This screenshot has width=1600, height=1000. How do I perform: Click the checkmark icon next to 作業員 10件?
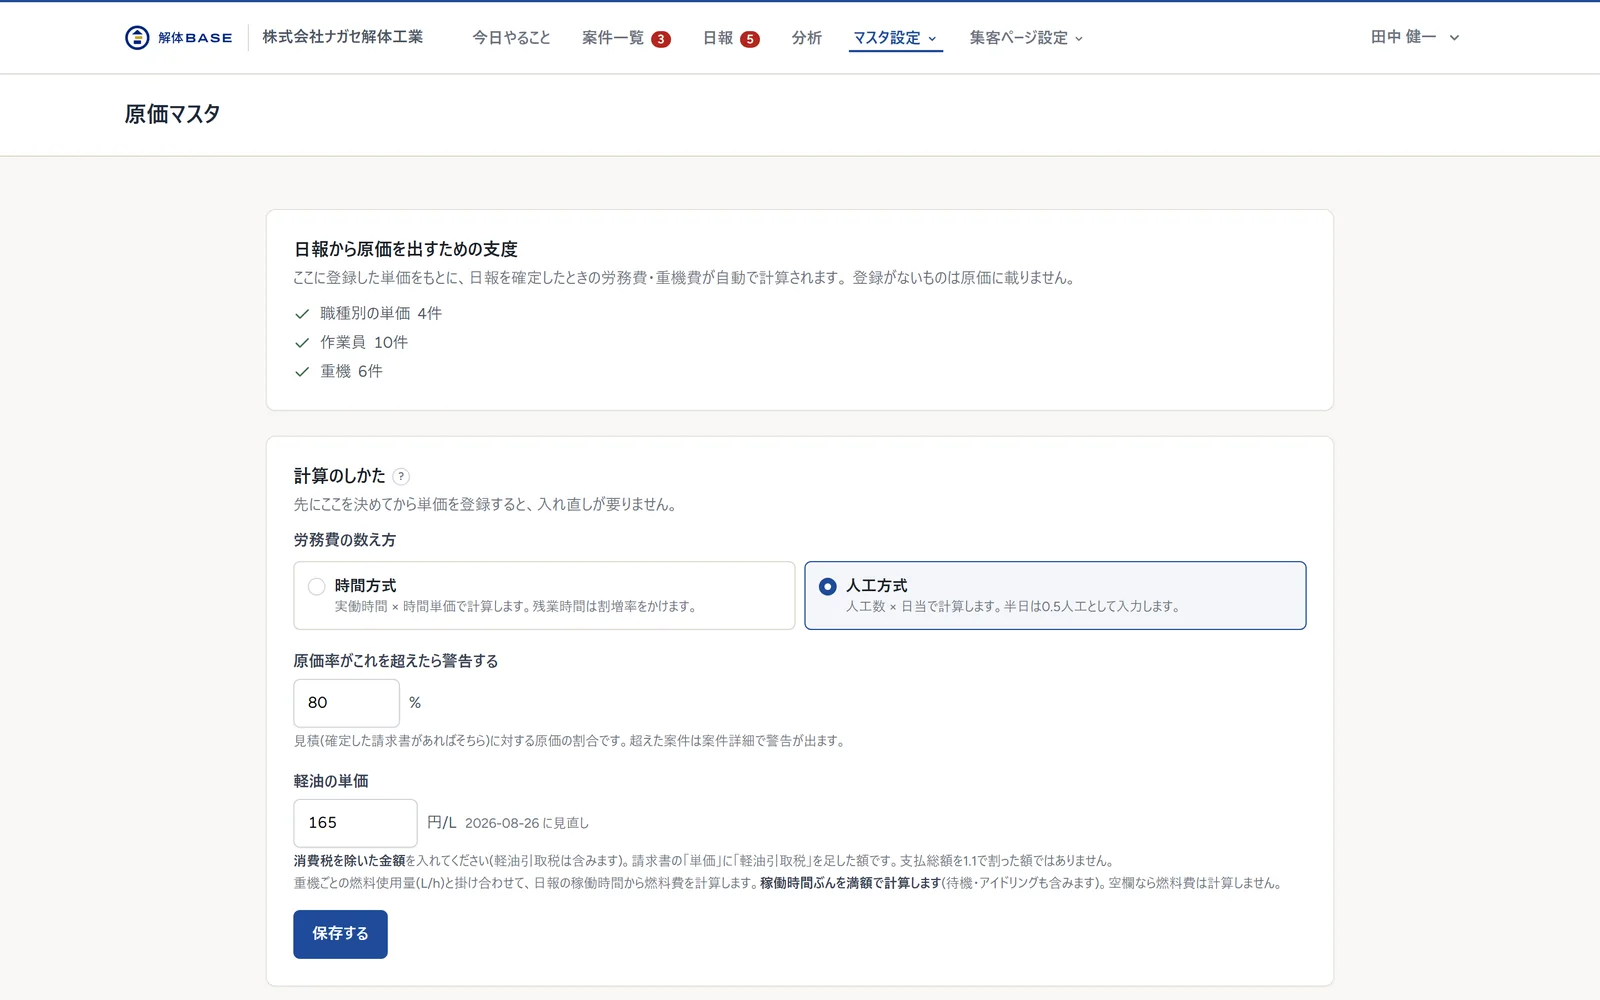pos(302,343)
